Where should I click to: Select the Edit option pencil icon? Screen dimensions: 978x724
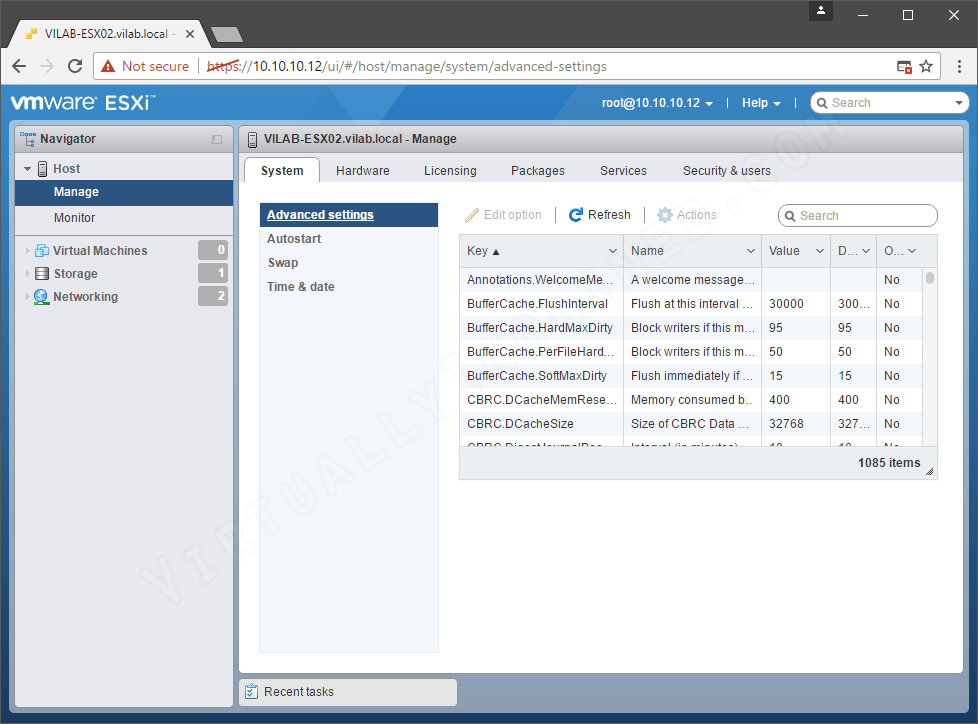click(471, 214)
